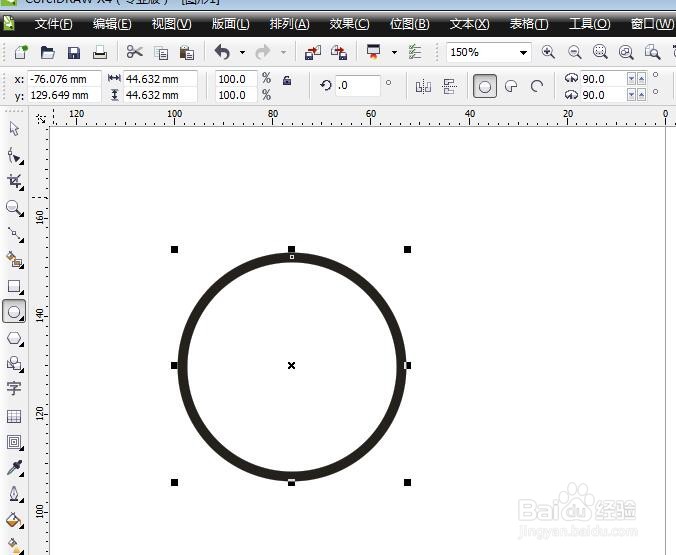Mirror the object horizontally
The image size is (676, 555).
(x=423, y=87)
